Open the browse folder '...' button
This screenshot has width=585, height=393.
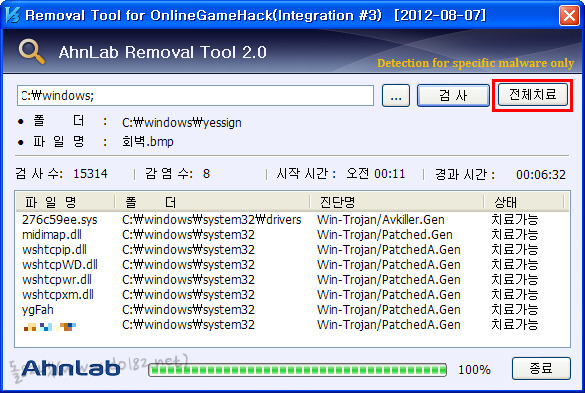396,96
